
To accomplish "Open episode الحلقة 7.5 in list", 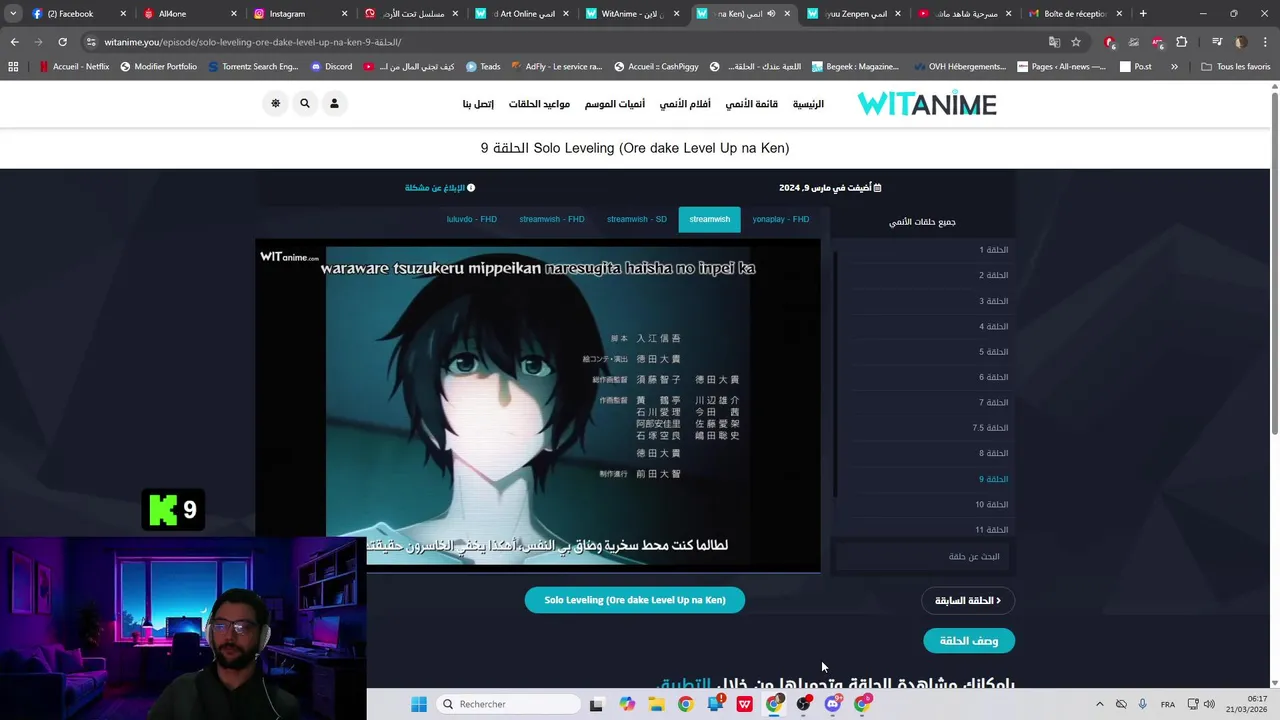I will pos(990,428).
